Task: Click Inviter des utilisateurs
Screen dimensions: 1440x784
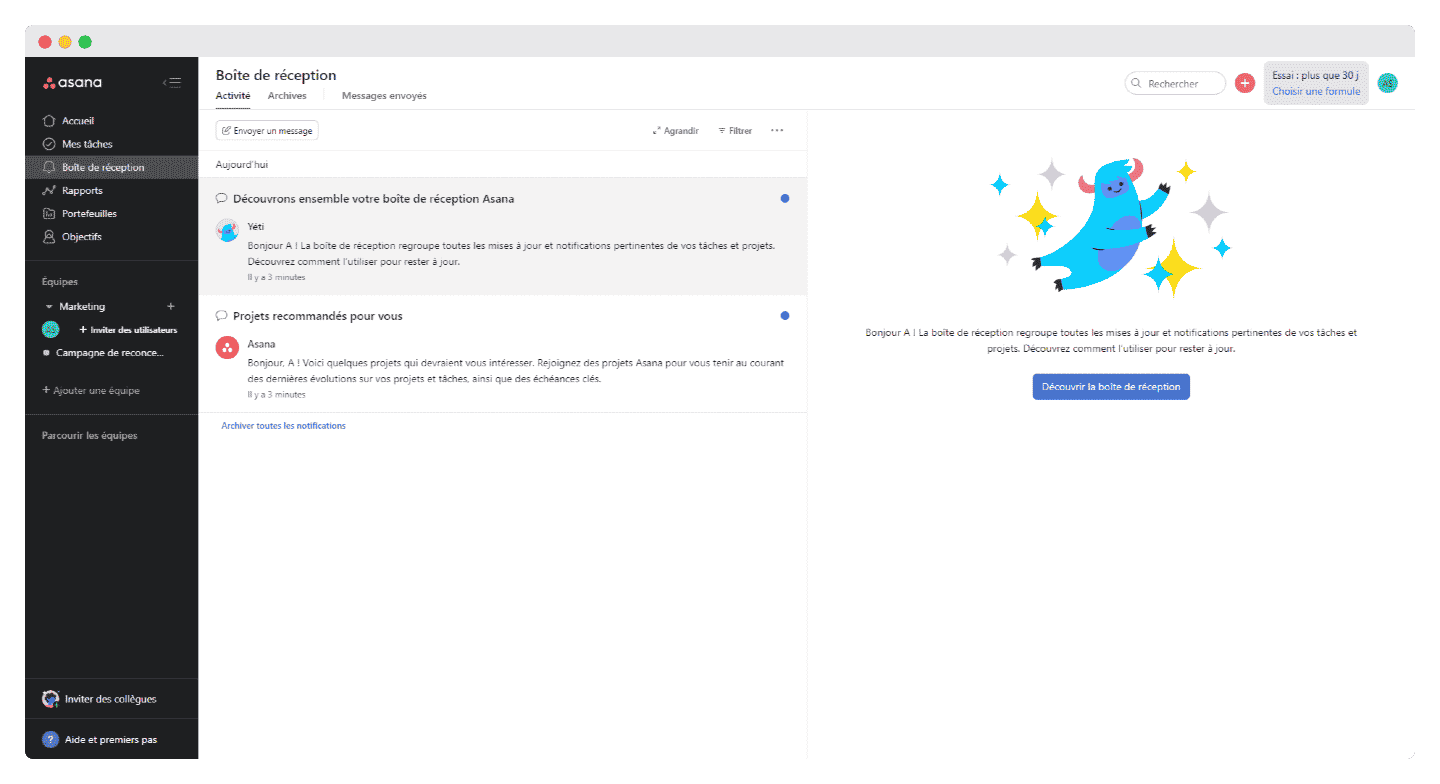Action: tap(128, 330)
